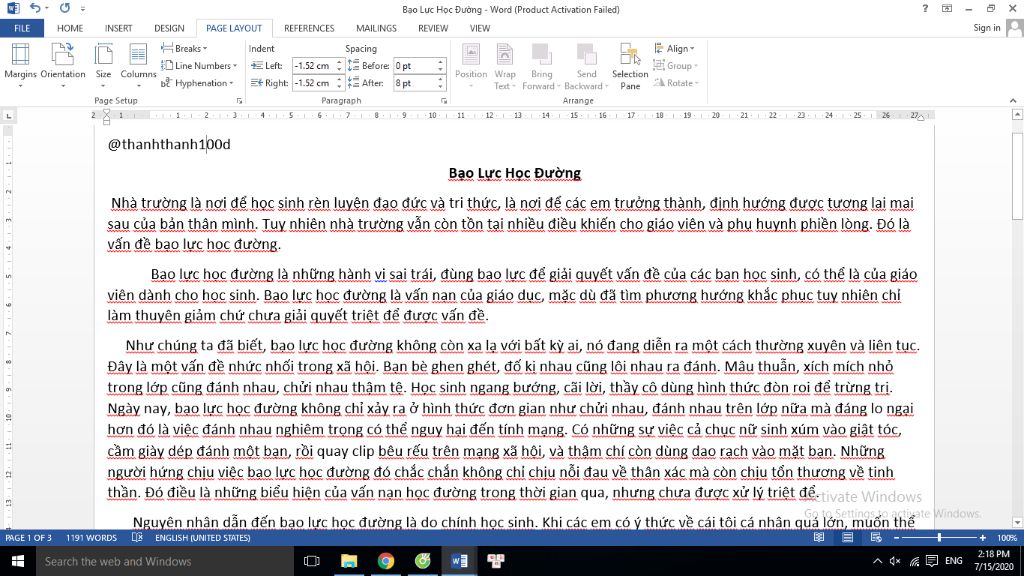Image resolution: width=1024 pixels, height=576 pixels.
Task: Switch to the MAILINGS tab
Action: (376, 28)
